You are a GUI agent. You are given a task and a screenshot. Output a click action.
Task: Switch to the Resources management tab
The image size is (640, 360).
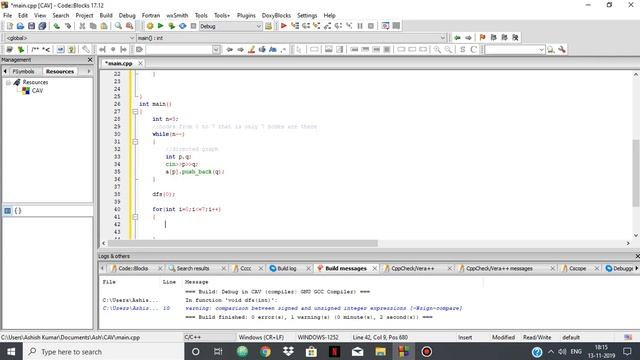pos(60,71)
